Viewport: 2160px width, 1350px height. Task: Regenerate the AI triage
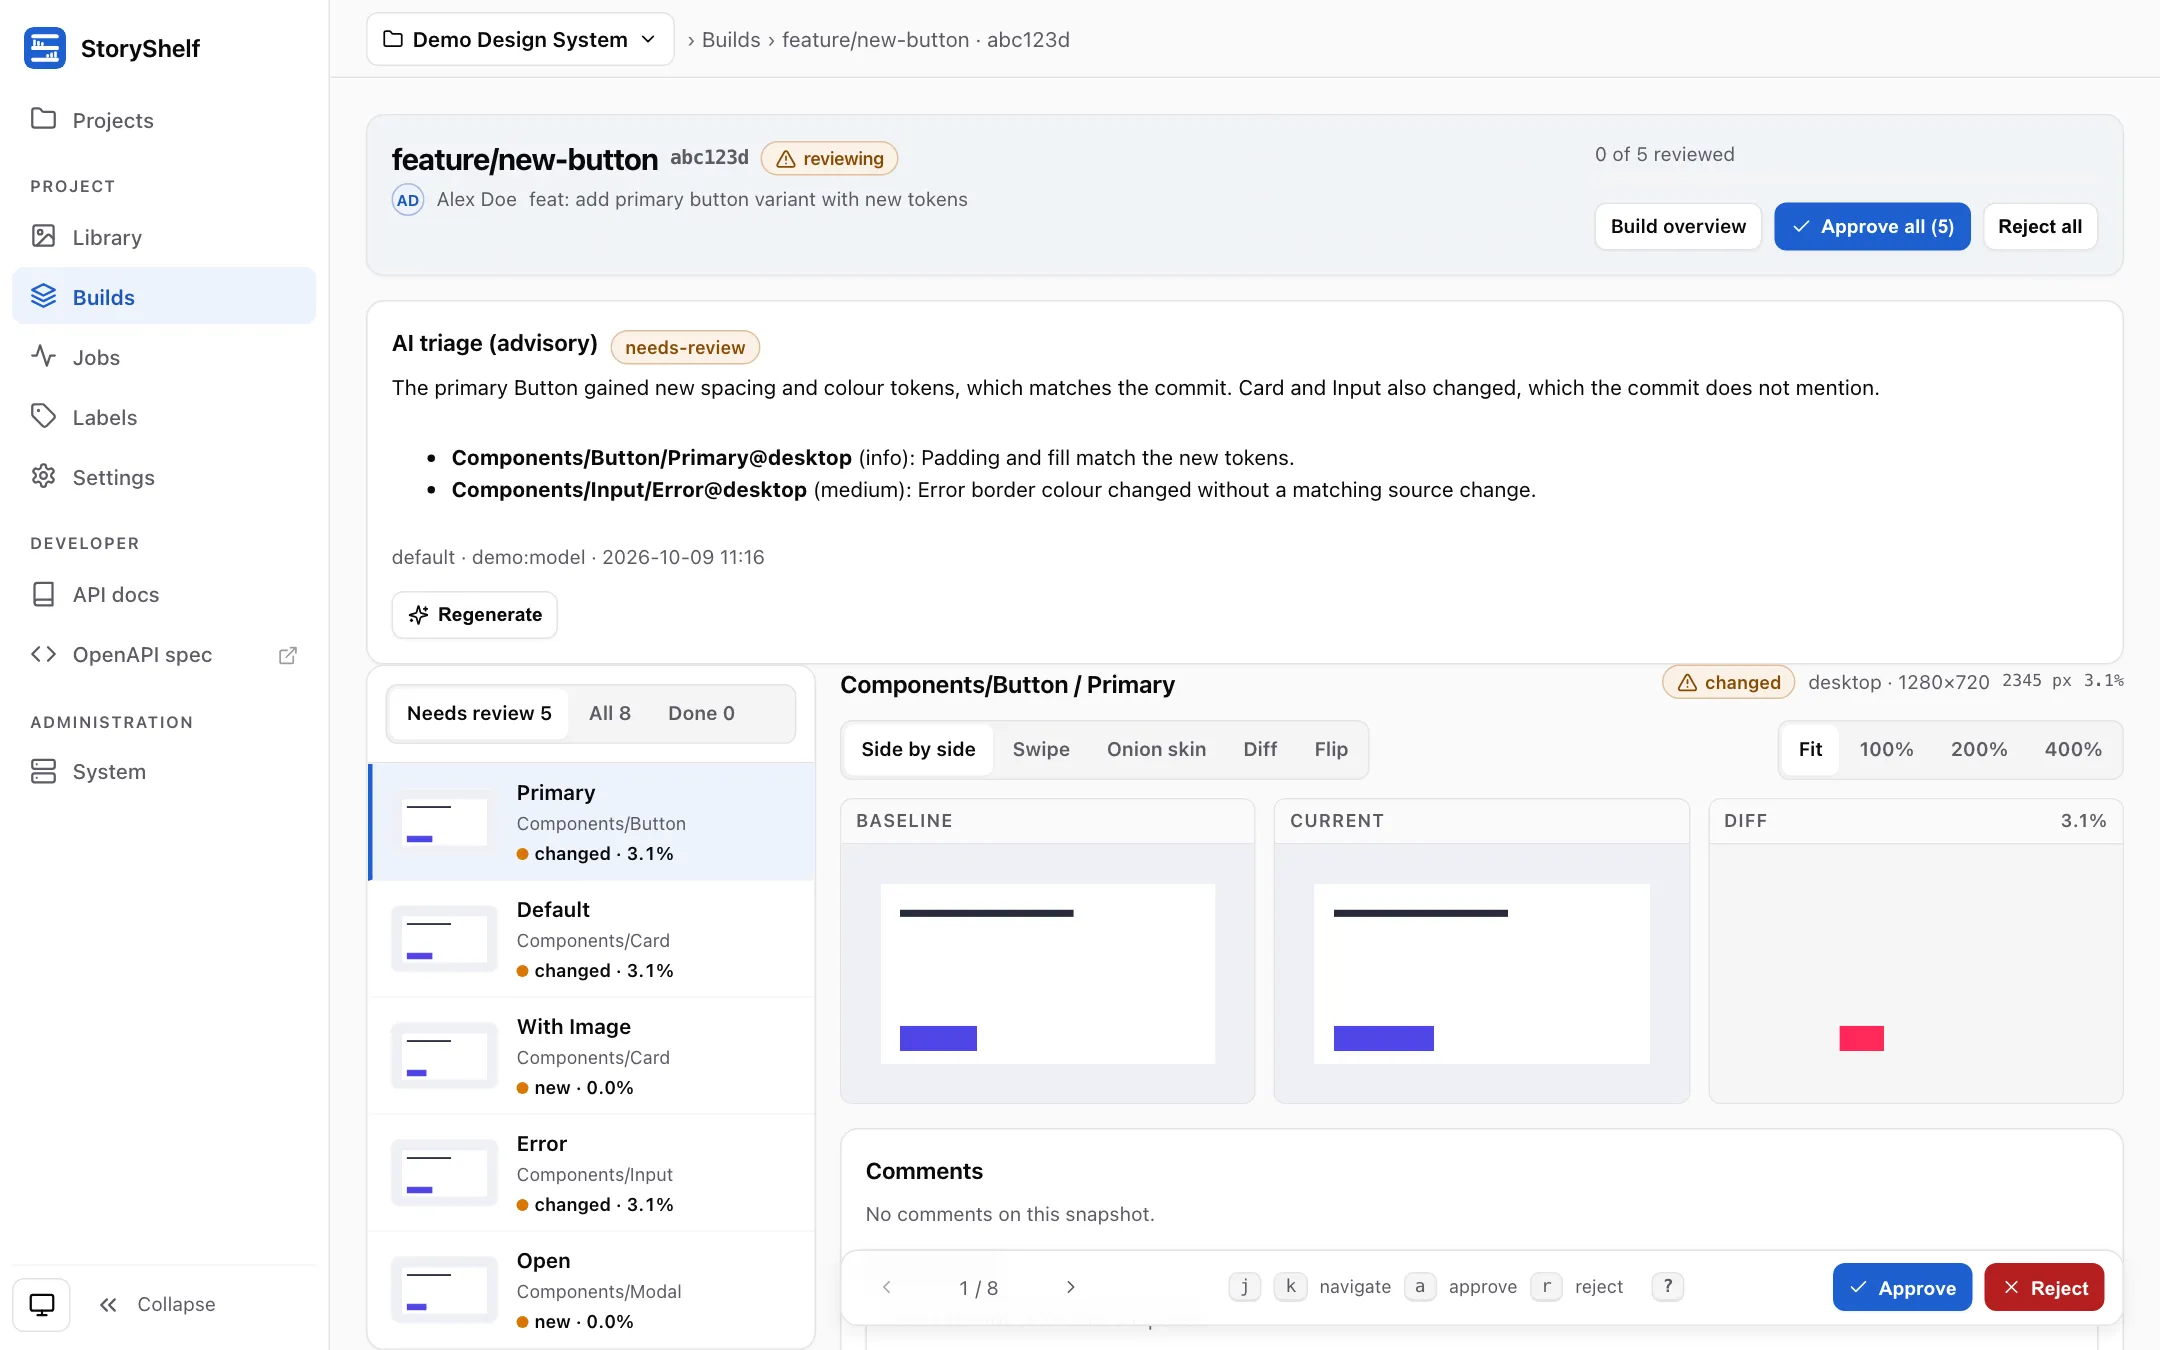point(474,614)
